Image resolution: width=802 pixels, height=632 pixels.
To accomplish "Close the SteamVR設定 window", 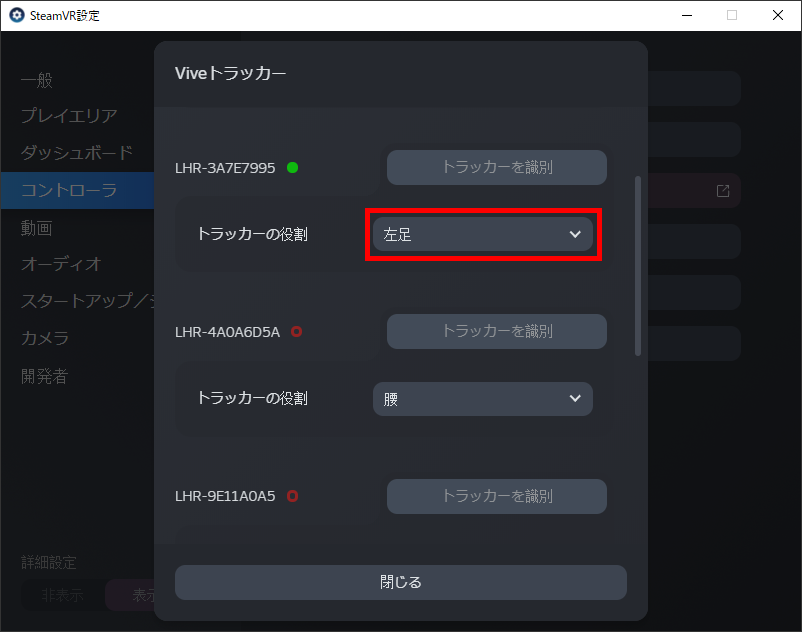I will pyautogui.click(x=778, y=15).
